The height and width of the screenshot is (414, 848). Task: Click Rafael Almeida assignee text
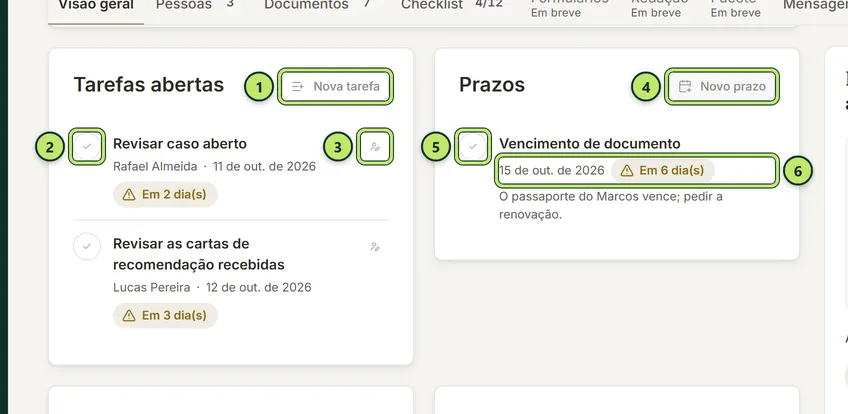point(155,166)
